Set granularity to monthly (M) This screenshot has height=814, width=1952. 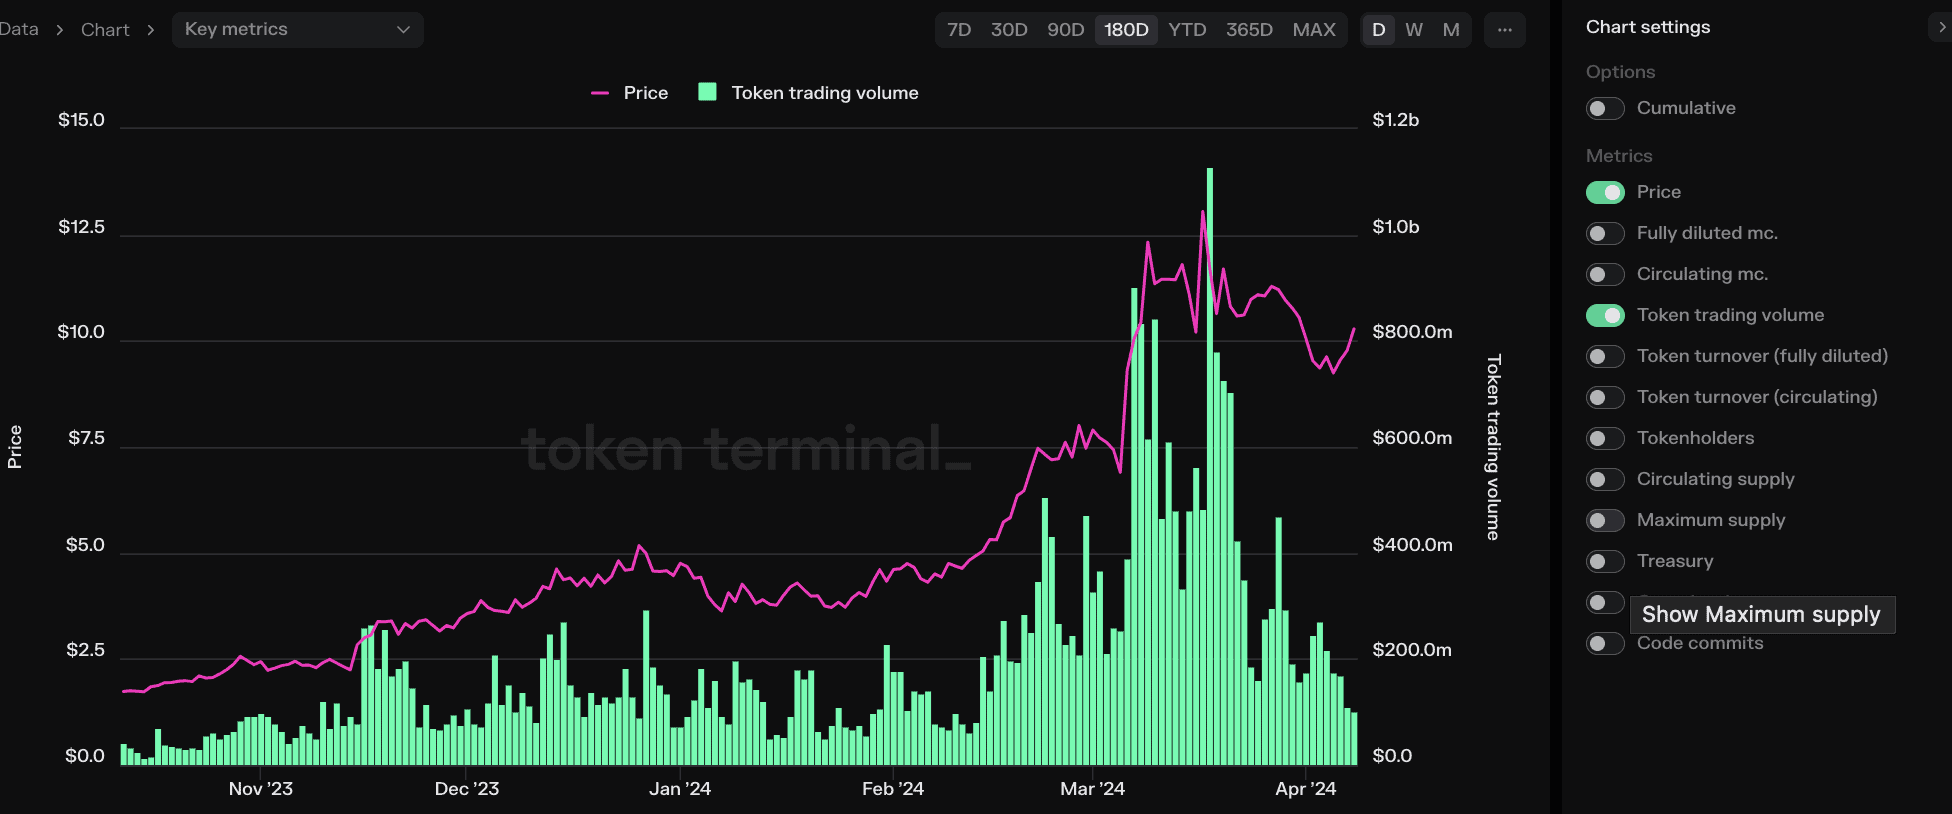tap(1451, 30)
